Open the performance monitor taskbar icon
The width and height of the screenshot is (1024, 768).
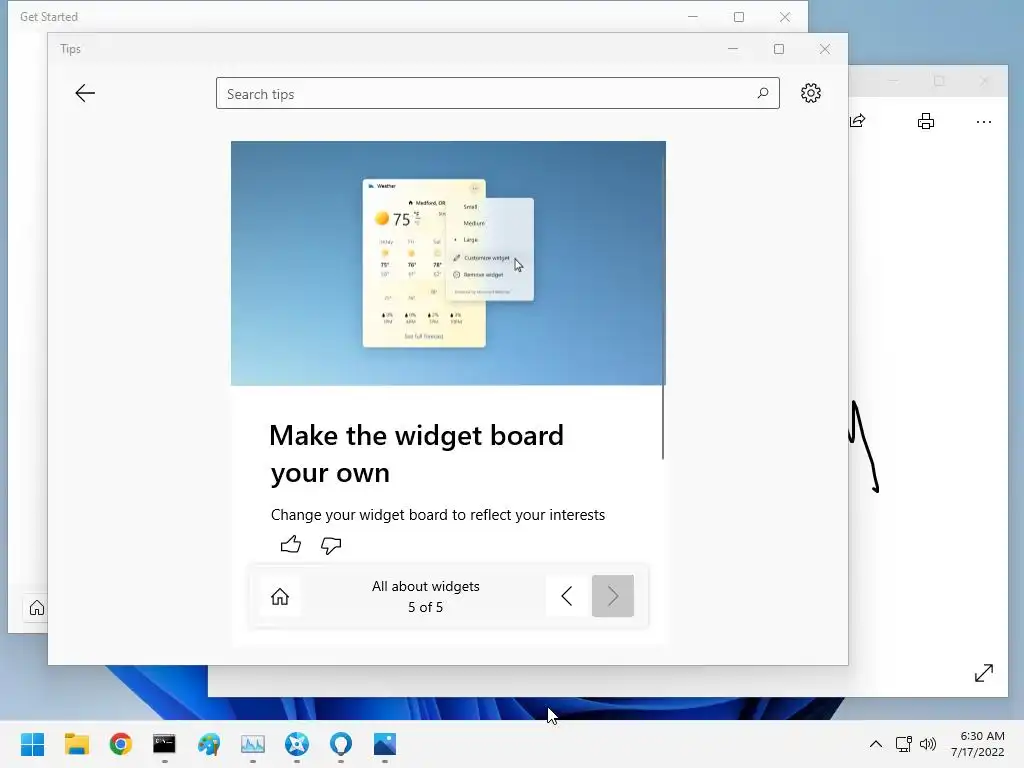click(x=253, y=744)
